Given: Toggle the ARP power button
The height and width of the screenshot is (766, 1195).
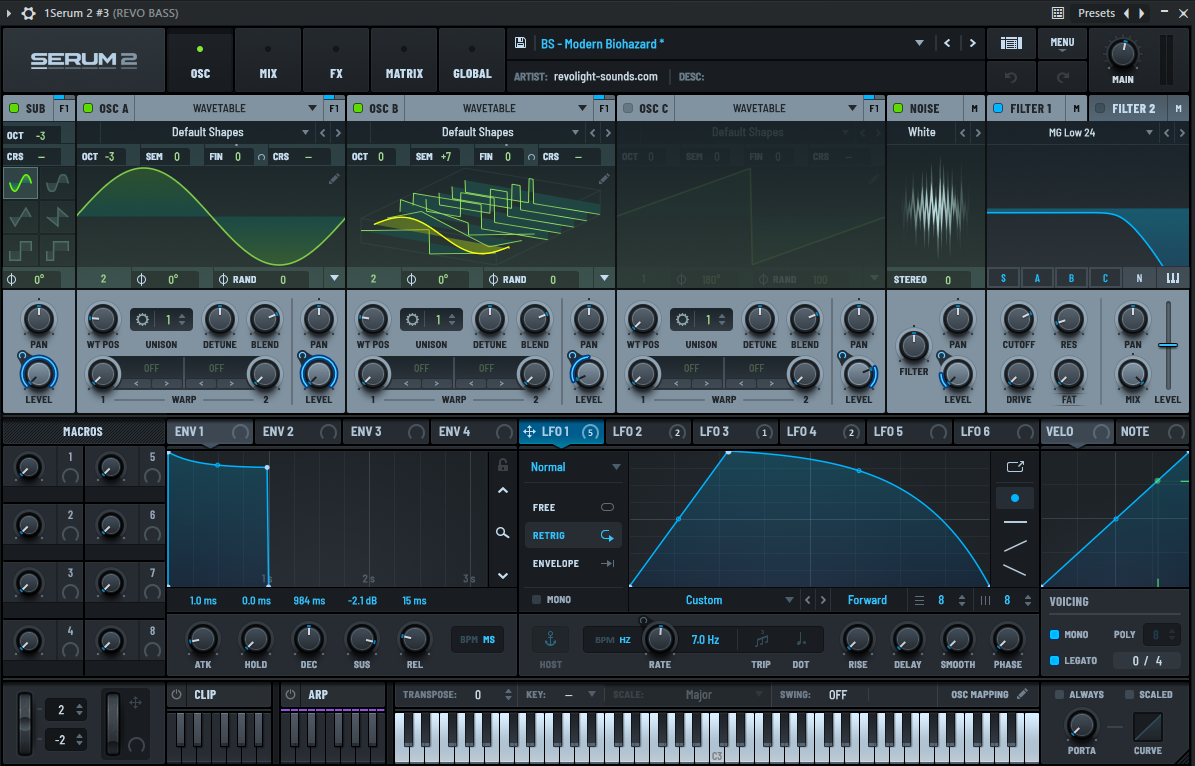Looking at the screenshot, I should [290, 694].
